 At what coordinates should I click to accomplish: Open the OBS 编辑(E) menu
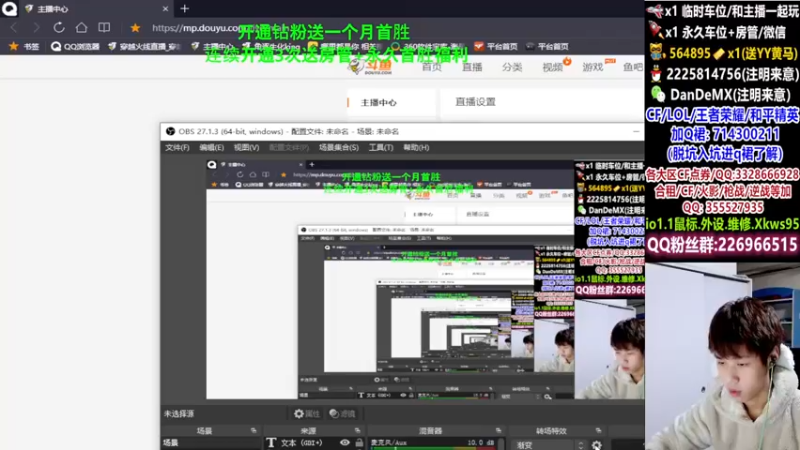pyautogui.click(x=212, y=147)
